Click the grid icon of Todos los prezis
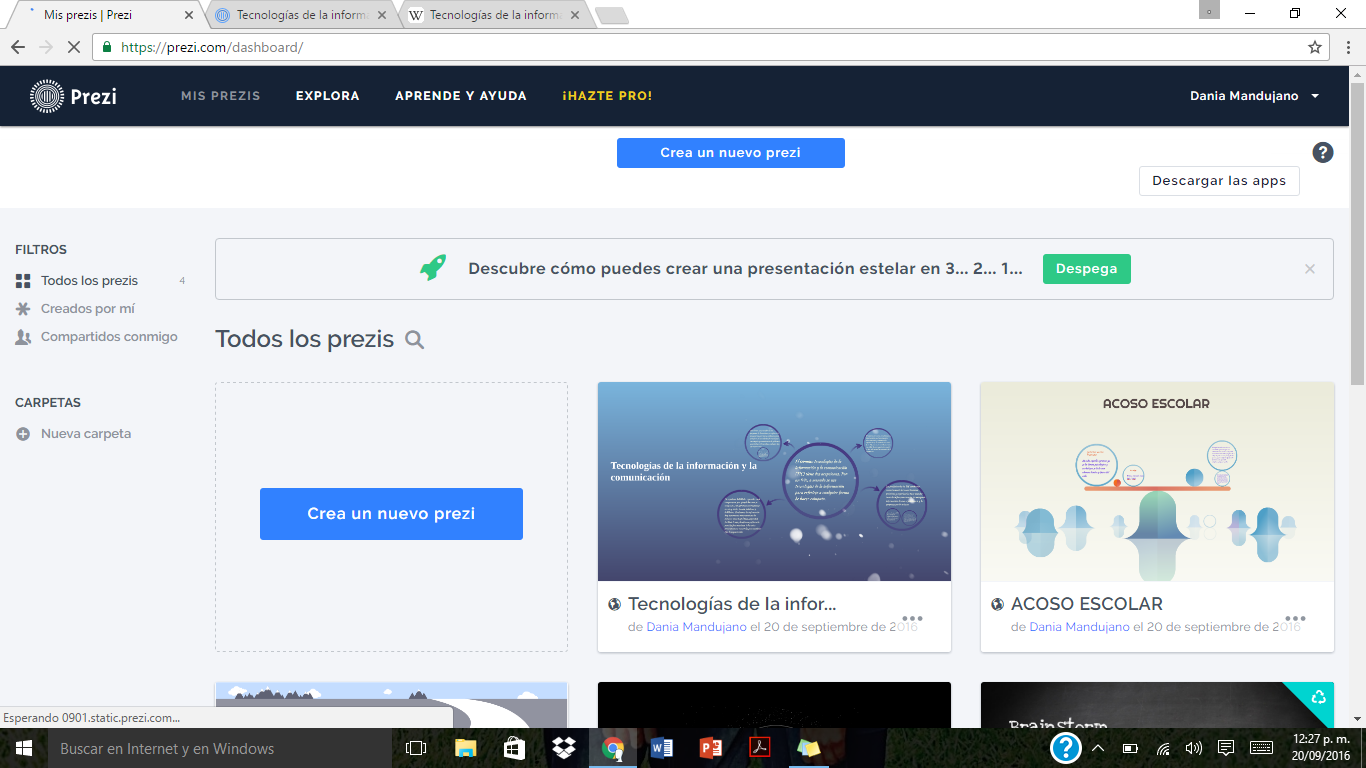Viewport: 1366px width, 768px height. (23, 281)
